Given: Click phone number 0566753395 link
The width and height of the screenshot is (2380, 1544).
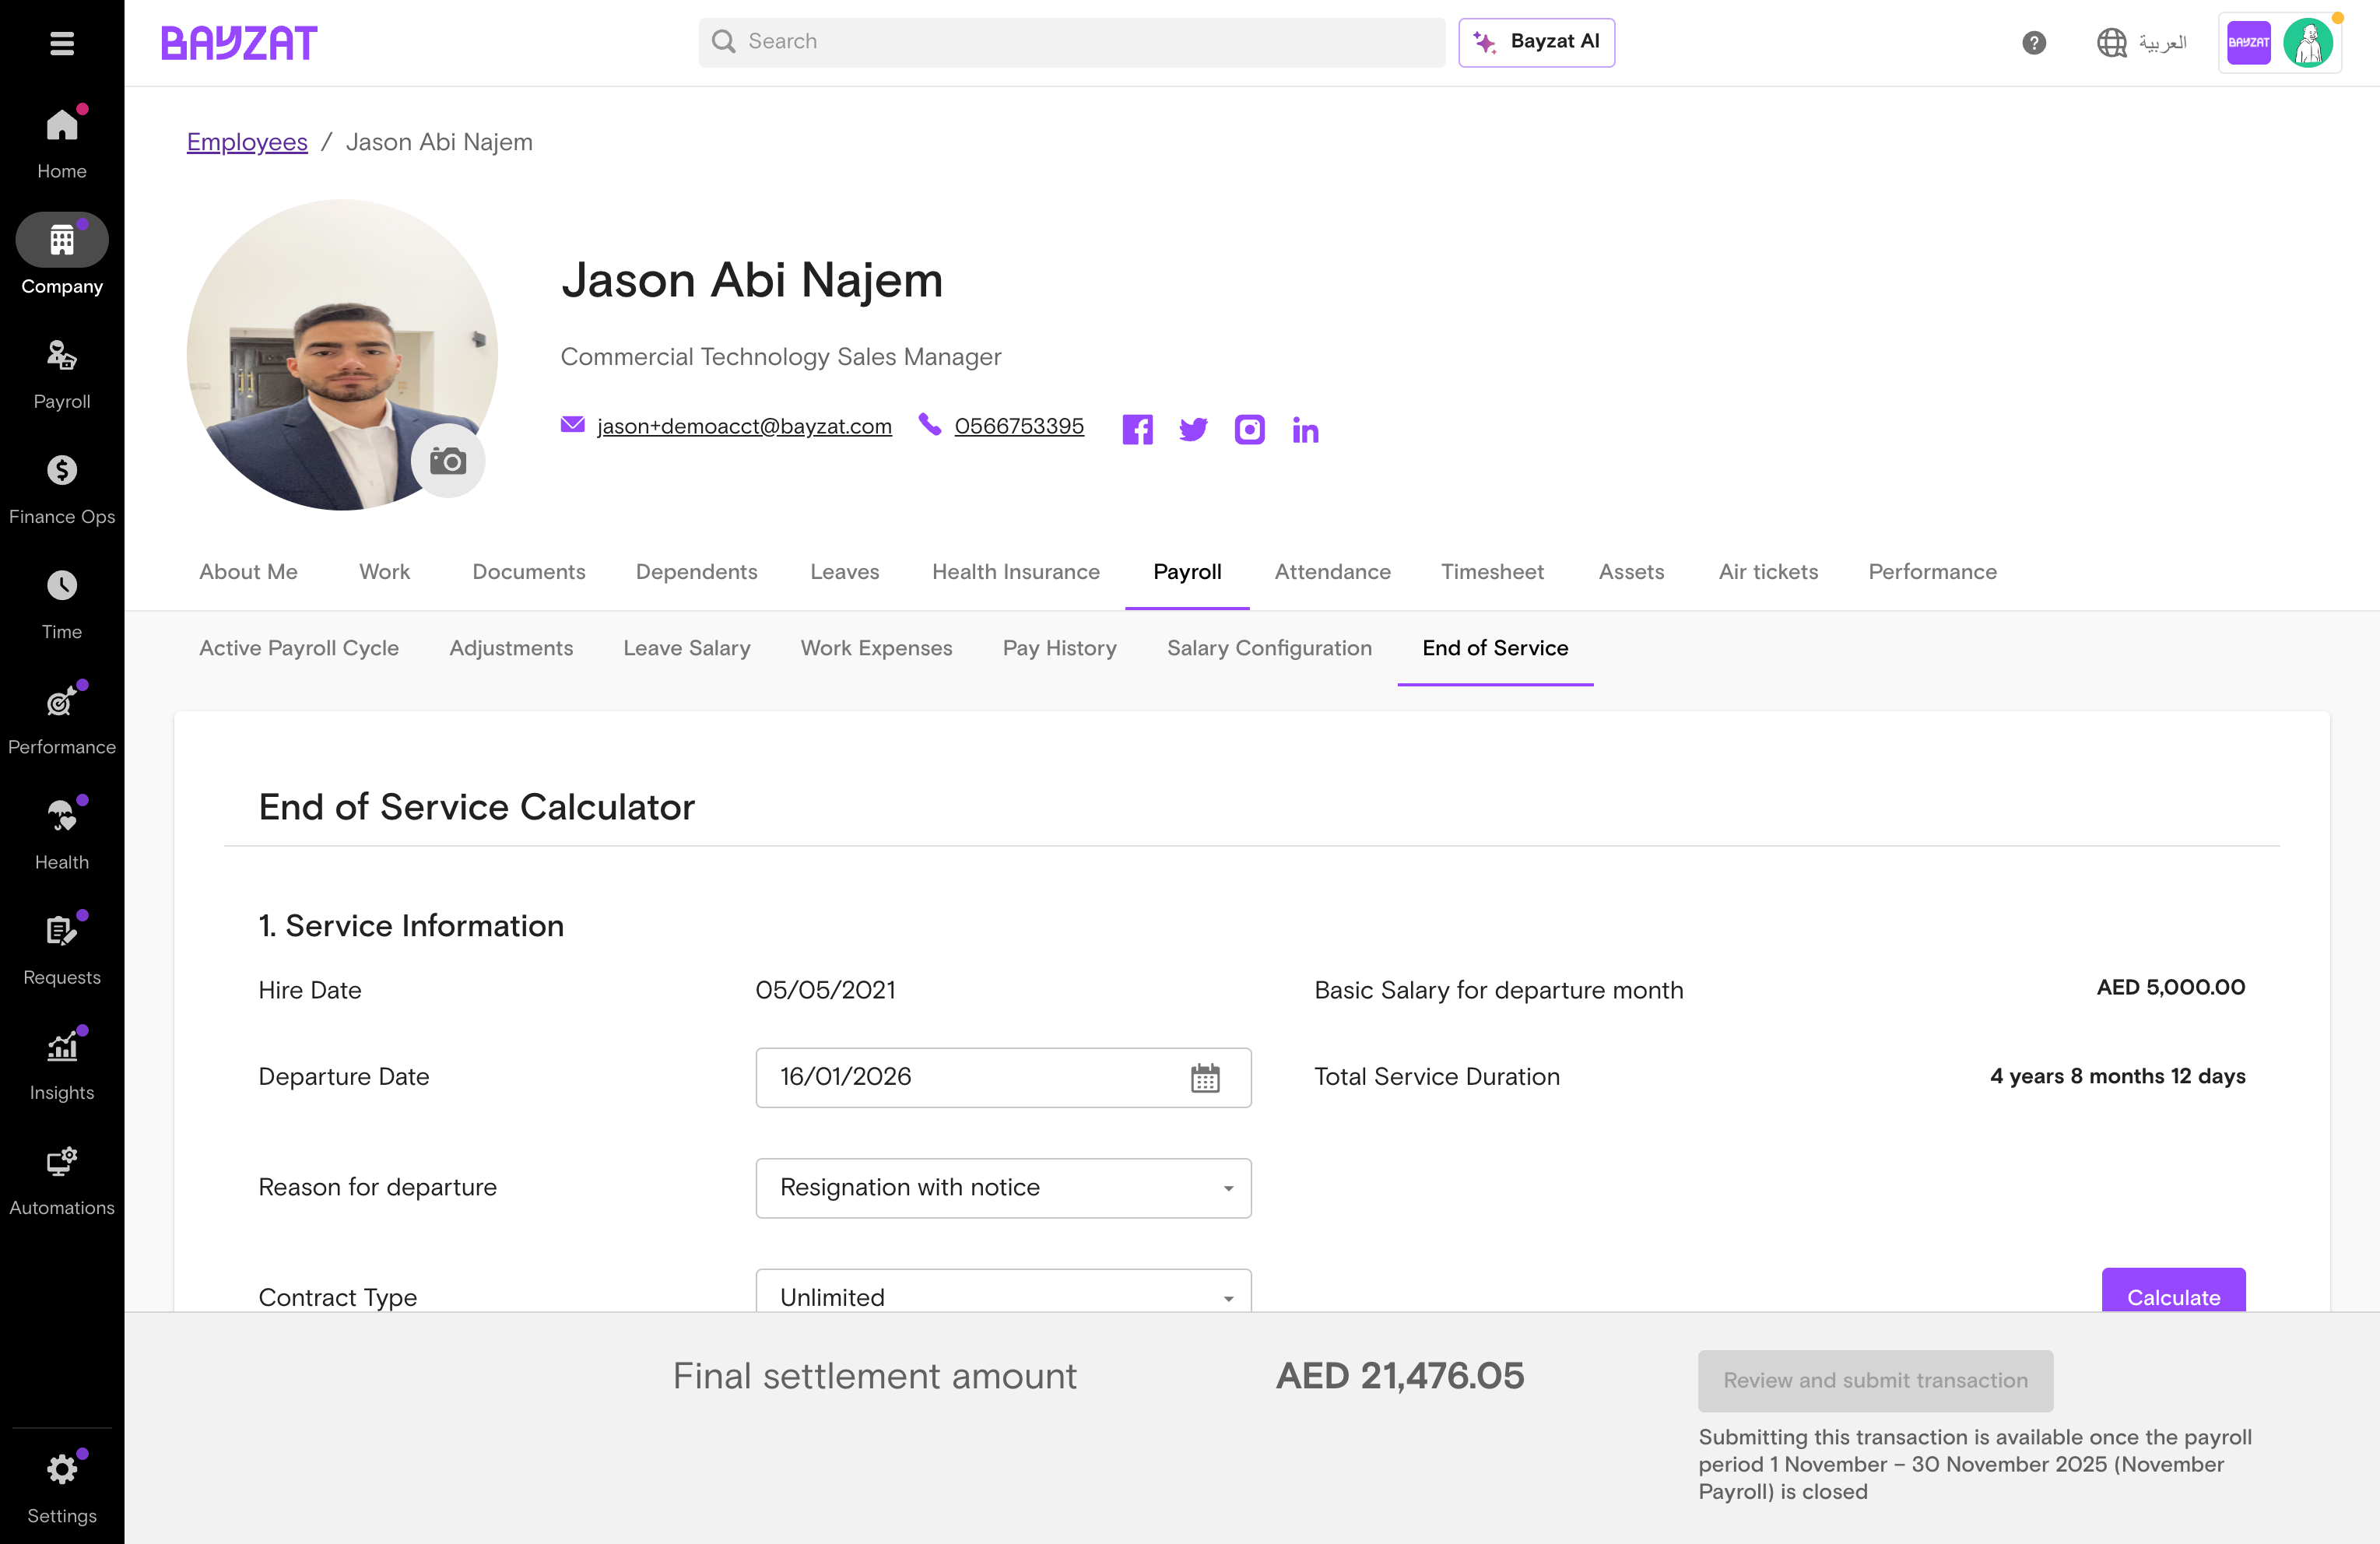Looking at the screenshot, I should click(1019, 426).
